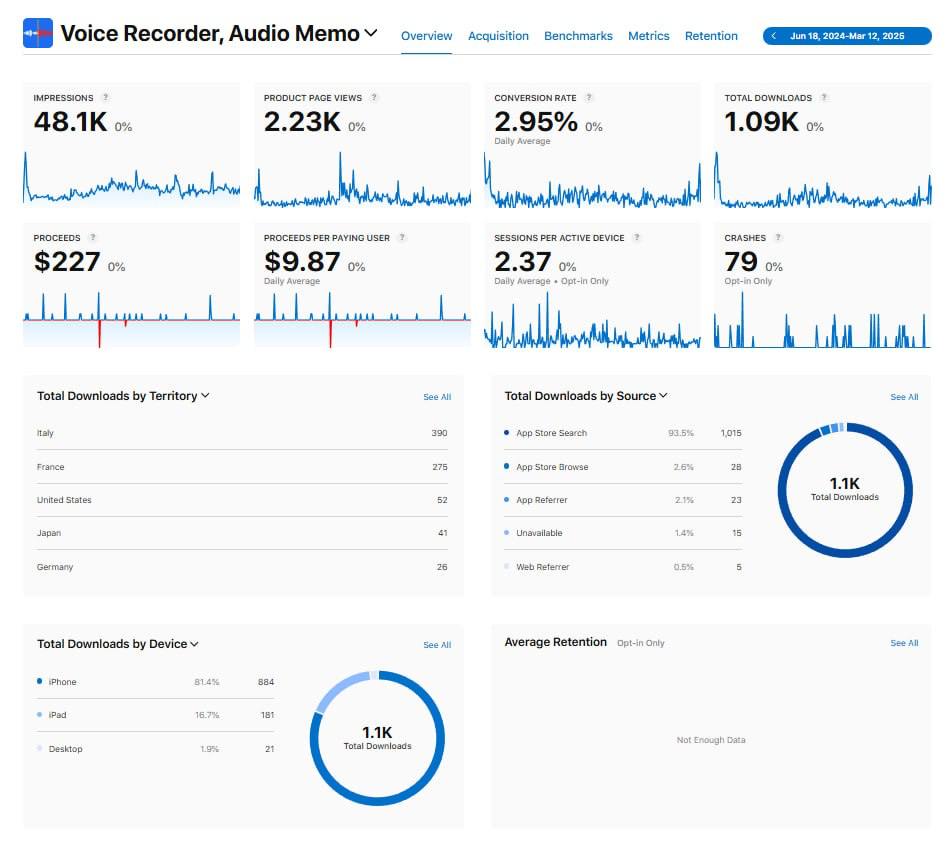Click See All for downloads by territory
The image size is (950, 850).
(437, 397)
